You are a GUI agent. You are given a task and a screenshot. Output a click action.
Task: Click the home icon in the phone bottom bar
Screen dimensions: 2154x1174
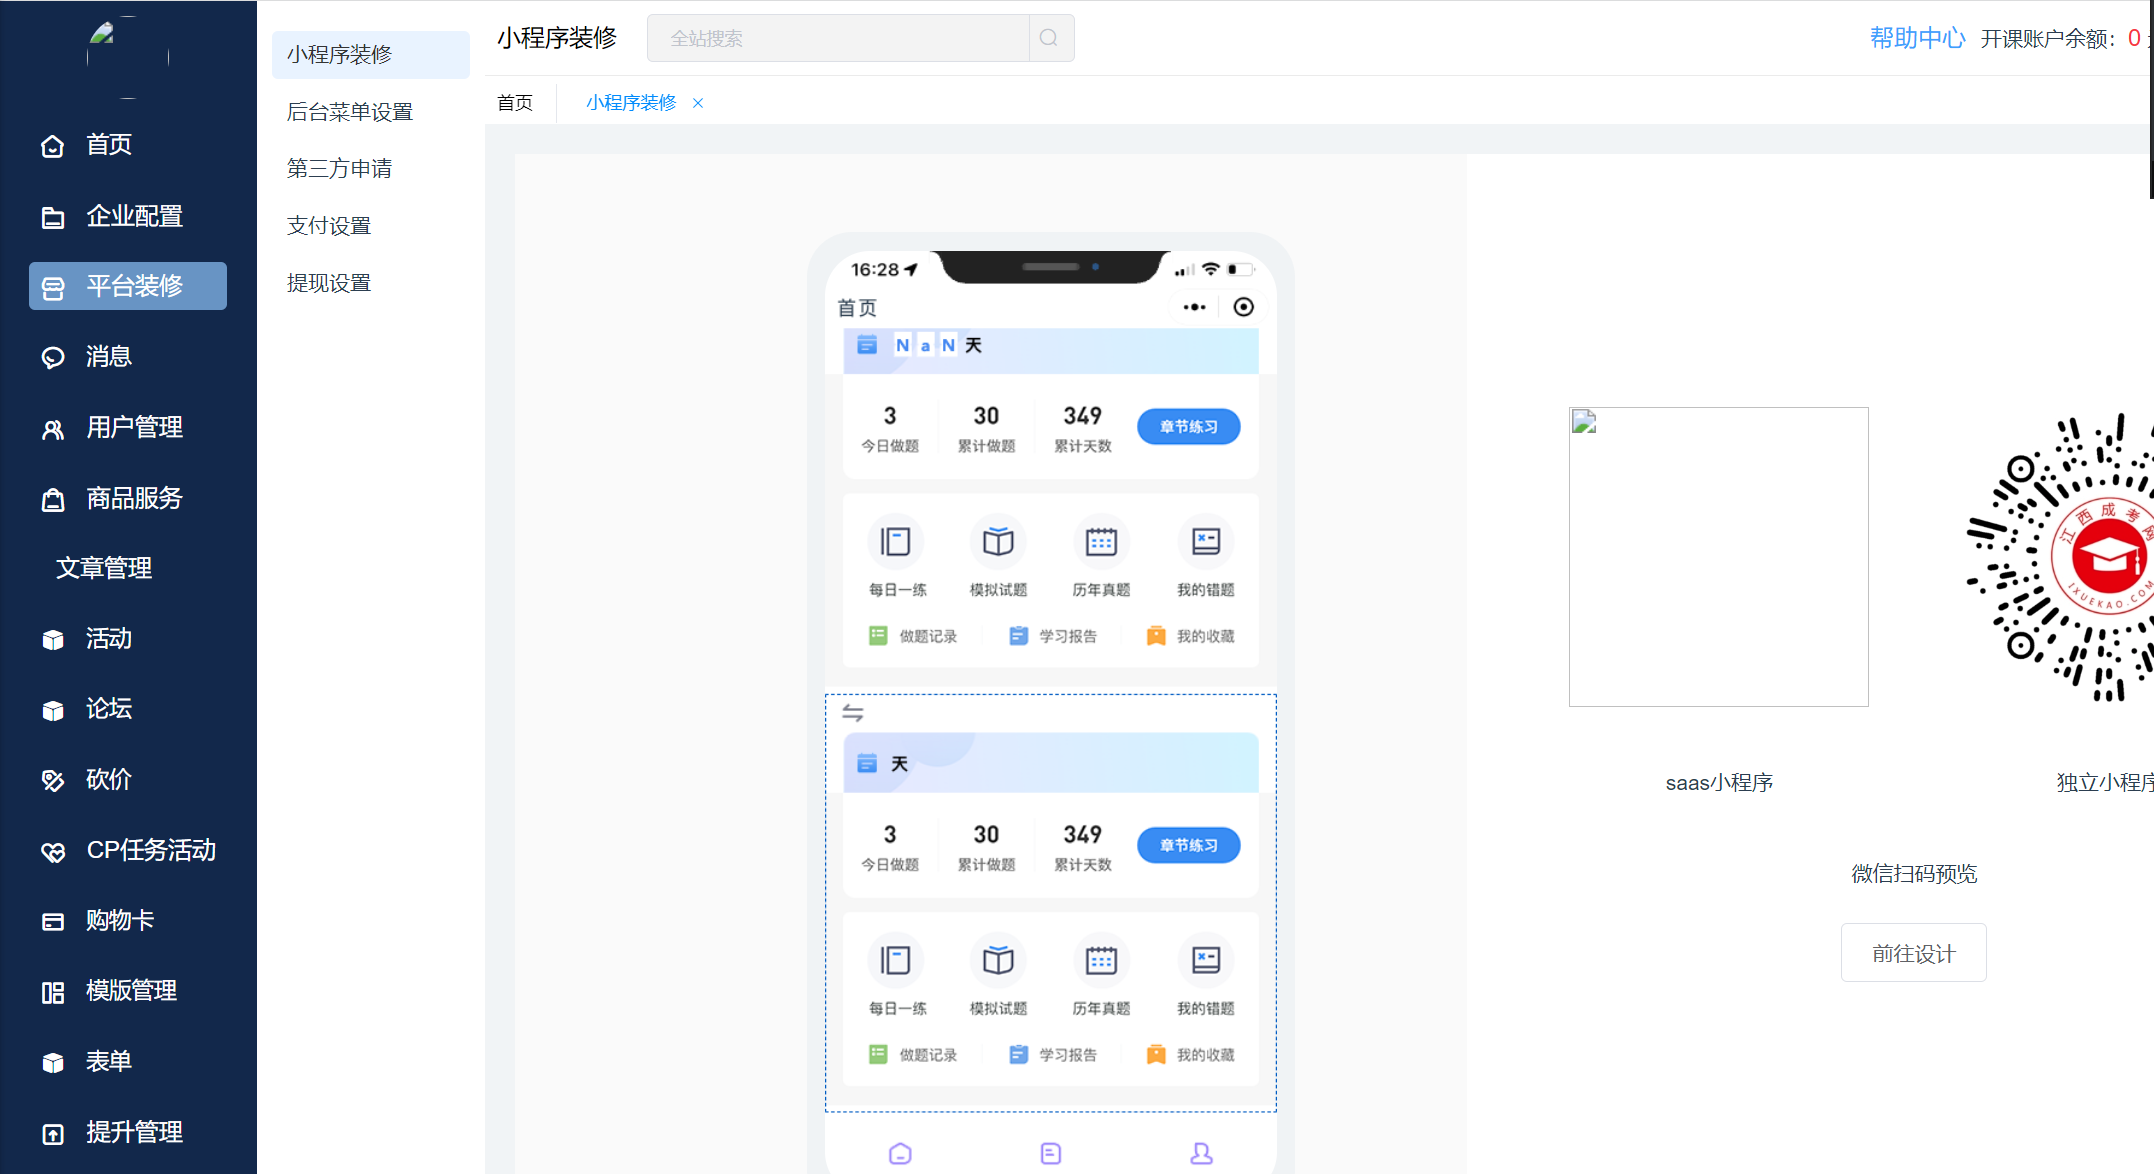tap(900, 1154)
